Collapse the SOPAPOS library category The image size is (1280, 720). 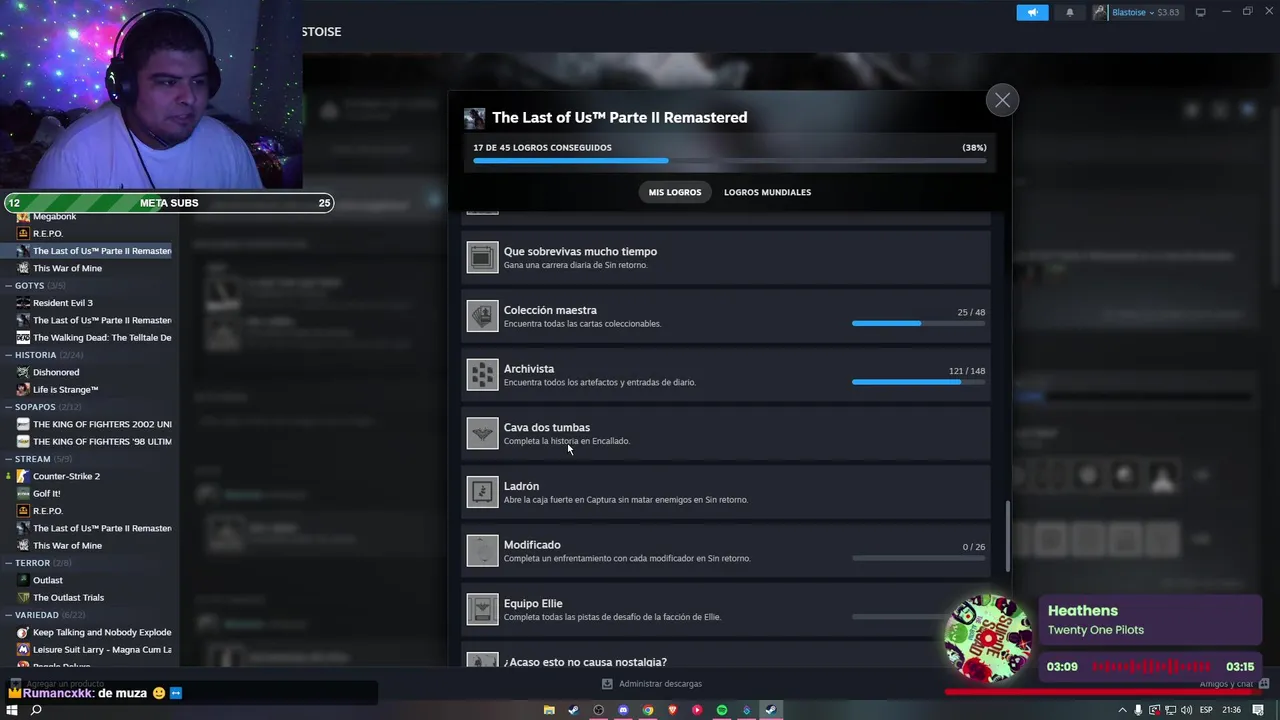9,407
